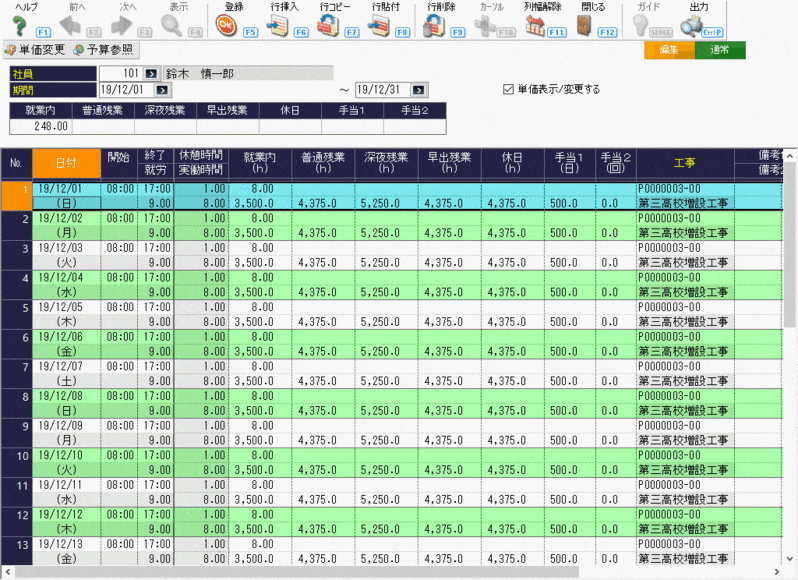Viewport: 798px width, 580px height.
Task: Open the employee (社員) lookup arrow
Action: (x=151, y=74)
